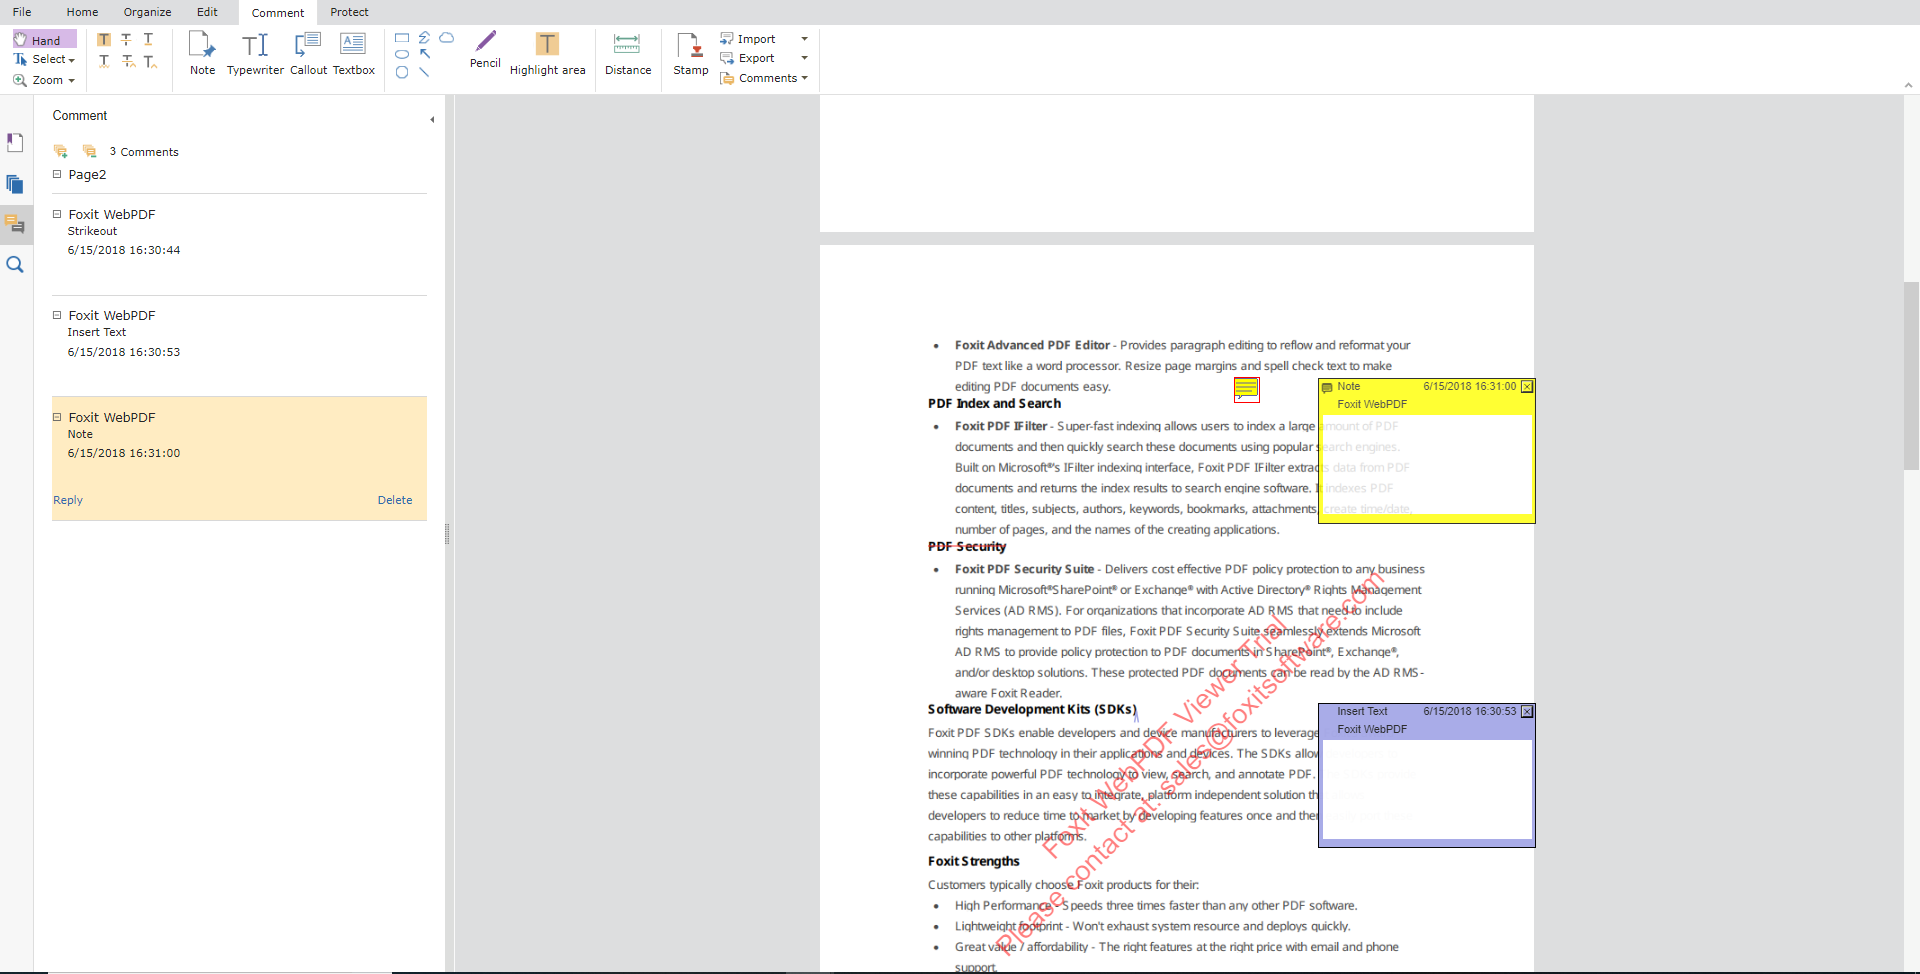Open the Export comments dropdown arrow

(804, 58)
